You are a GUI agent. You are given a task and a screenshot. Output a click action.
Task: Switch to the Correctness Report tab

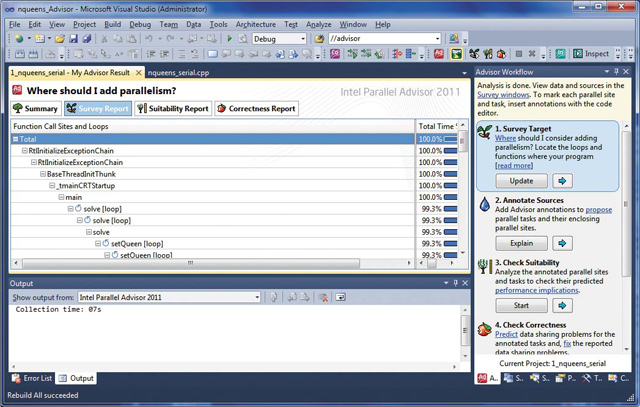coord(257,109)
